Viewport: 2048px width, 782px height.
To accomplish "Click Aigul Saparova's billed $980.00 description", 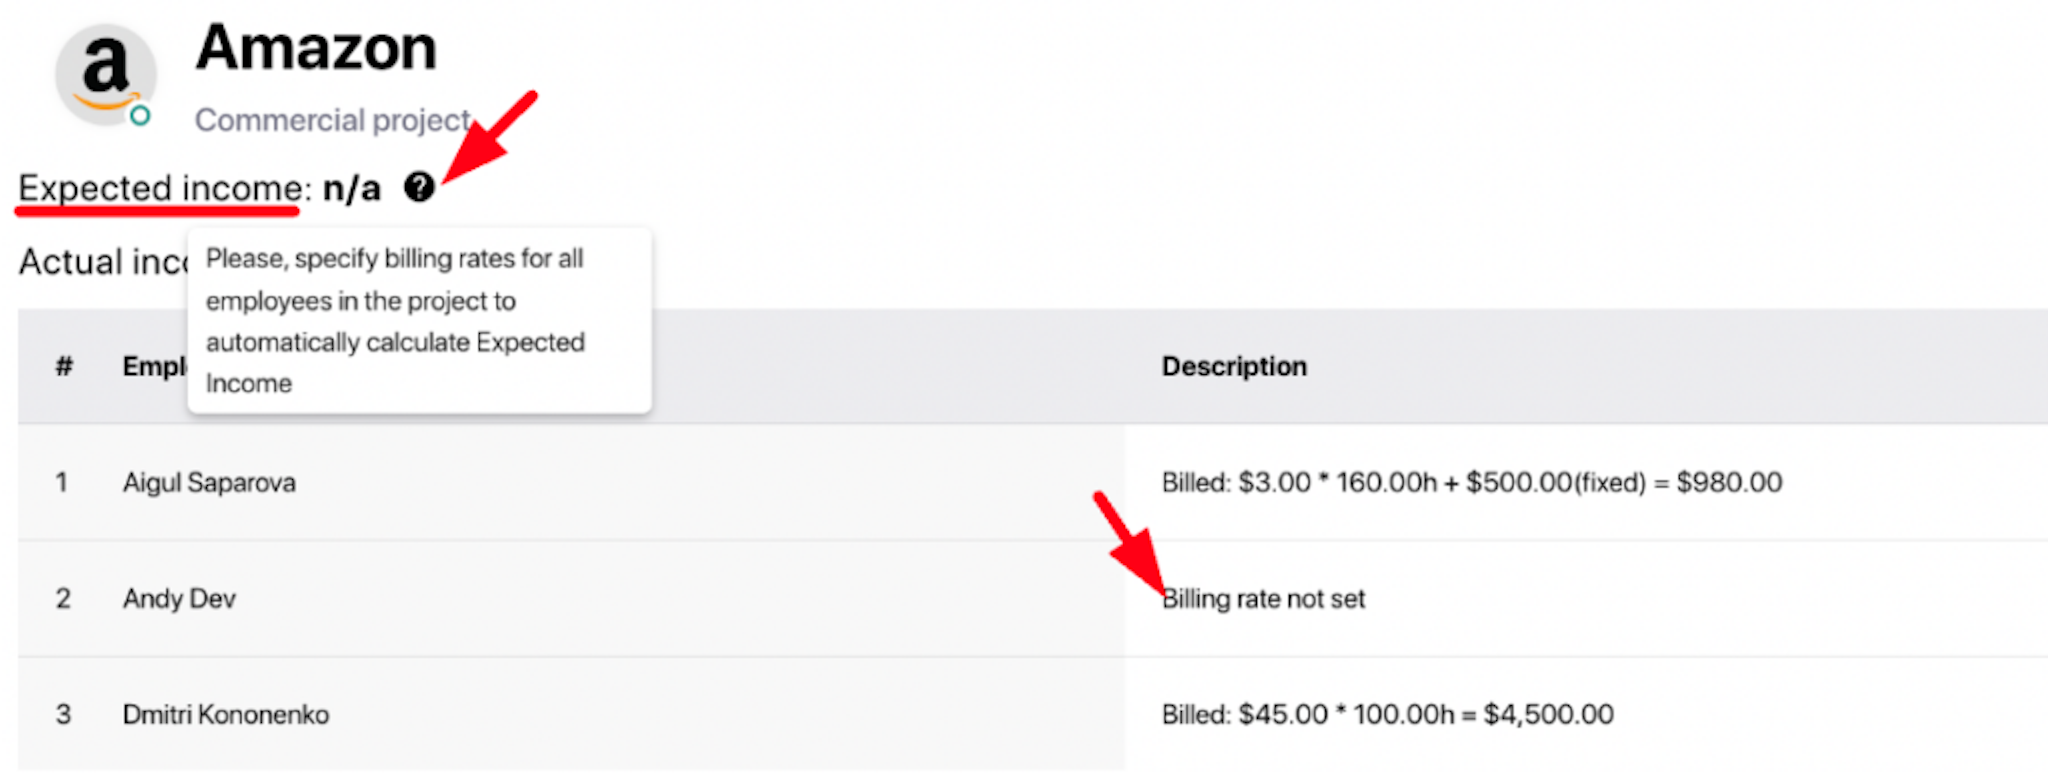I will coord(1472,482).
